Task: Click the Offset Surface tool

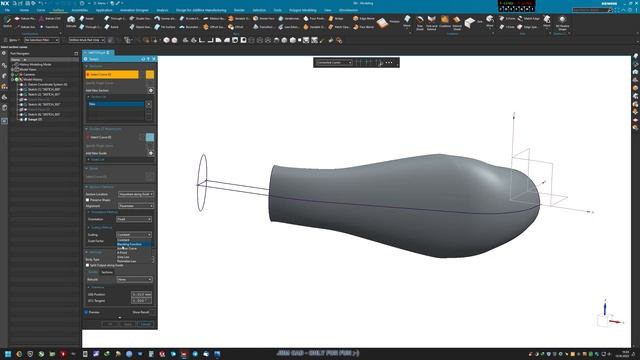Action: (x=214, y=27)
